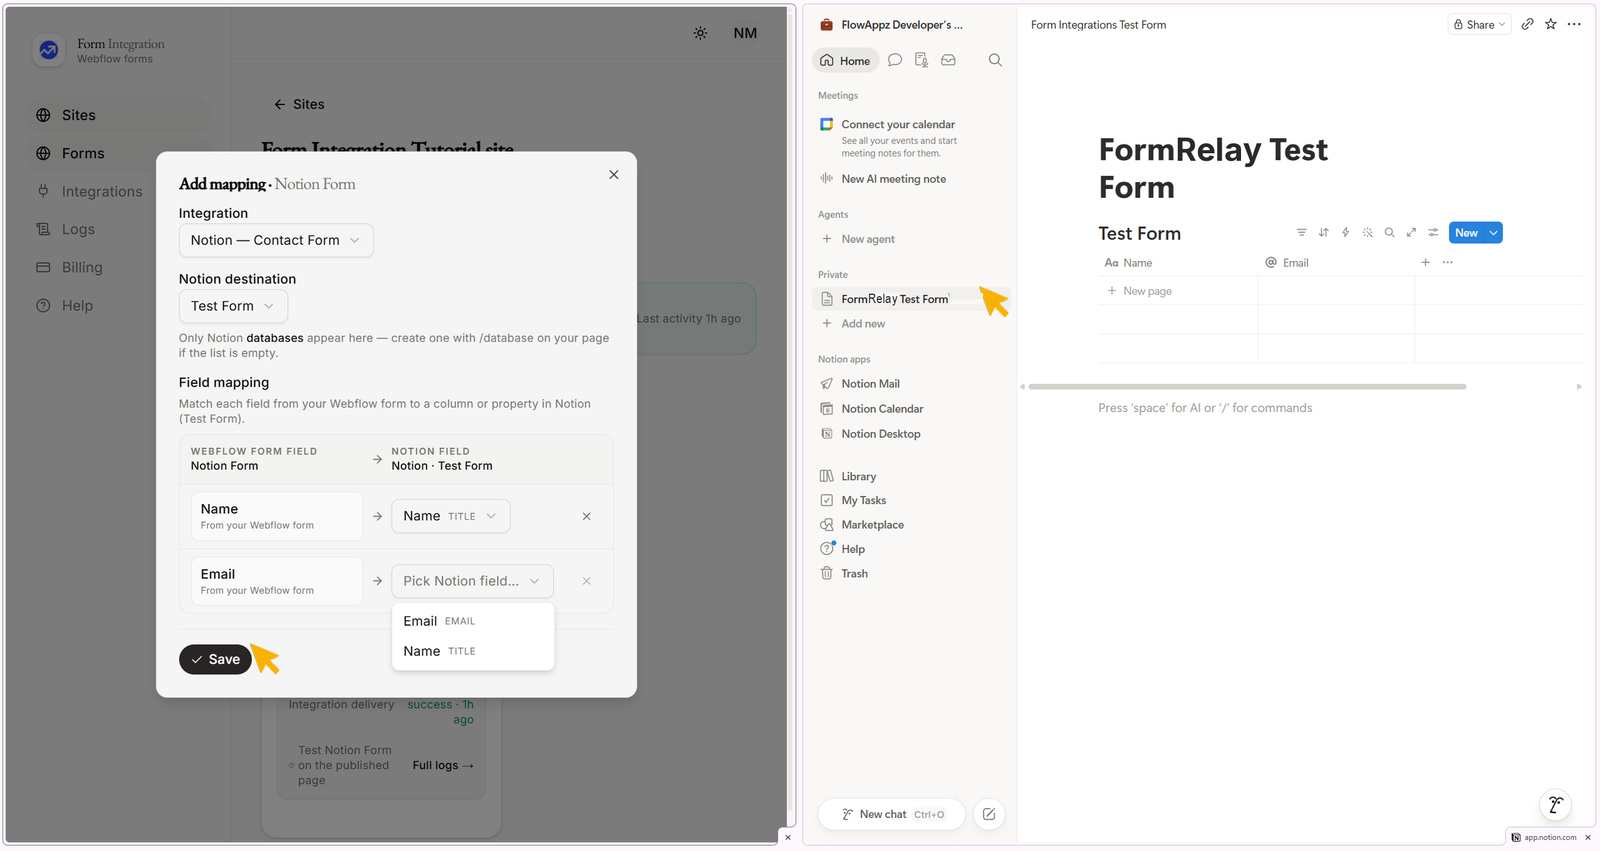Open the Notion meeting notes icon

pyautogui.click(x=922, y=60)
